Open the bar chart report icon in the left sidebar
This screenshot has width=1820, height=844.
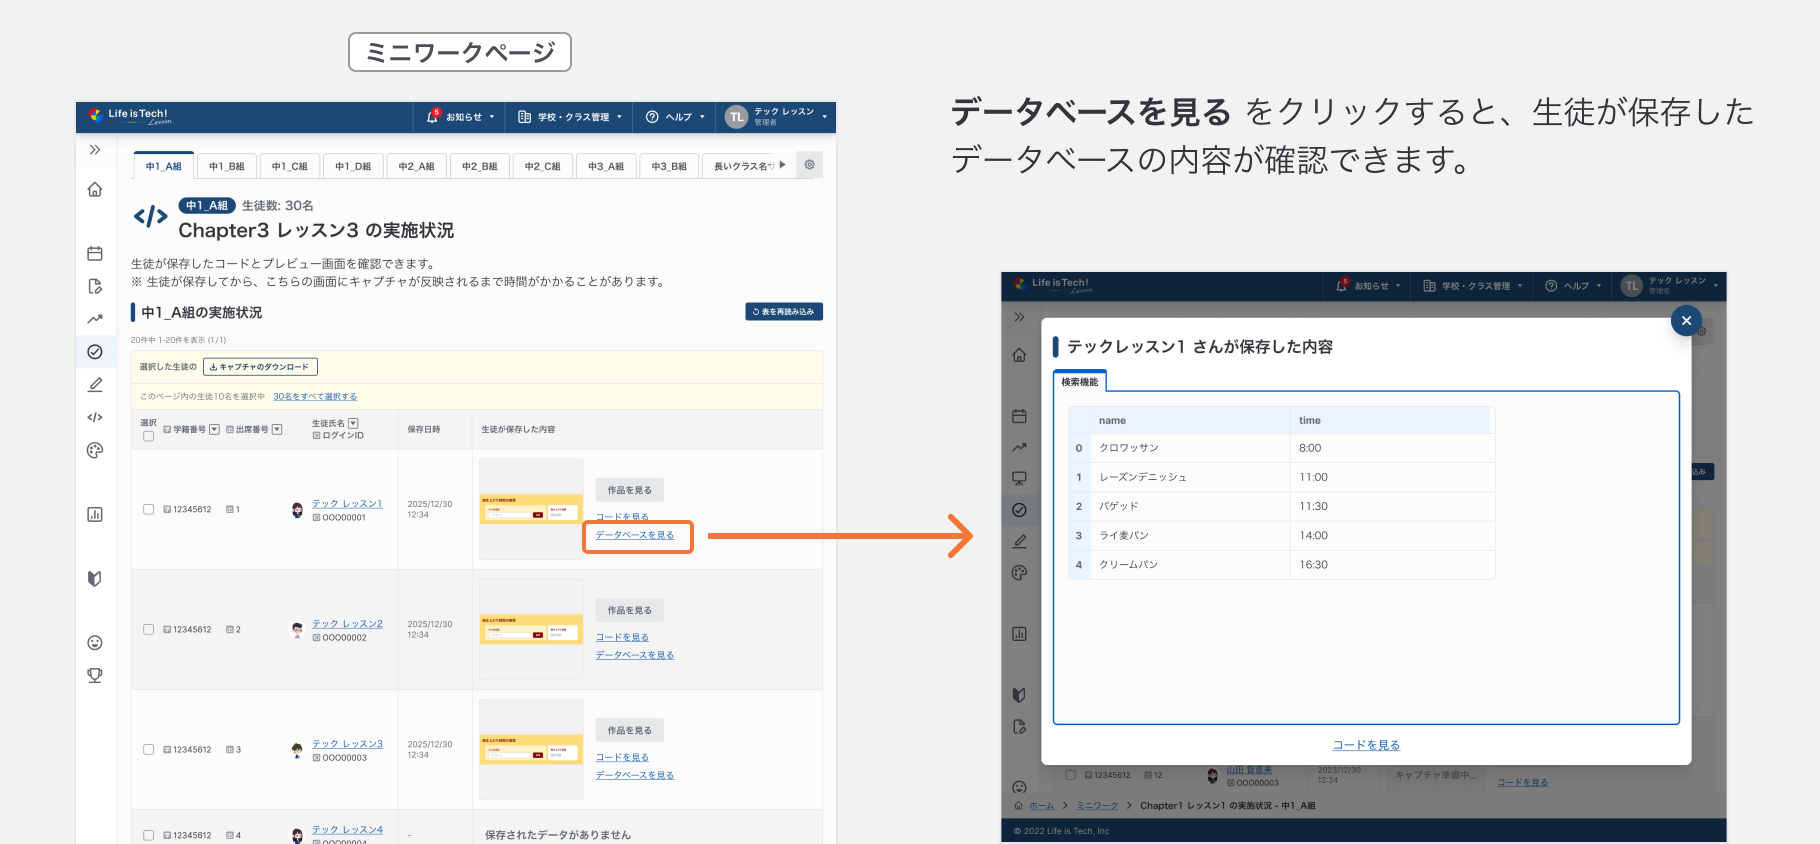95,514
